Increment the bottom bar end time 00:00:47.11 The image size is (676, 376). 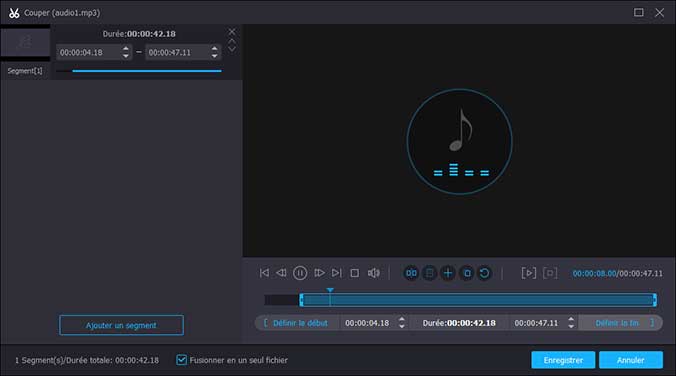[x=571, y=319]
